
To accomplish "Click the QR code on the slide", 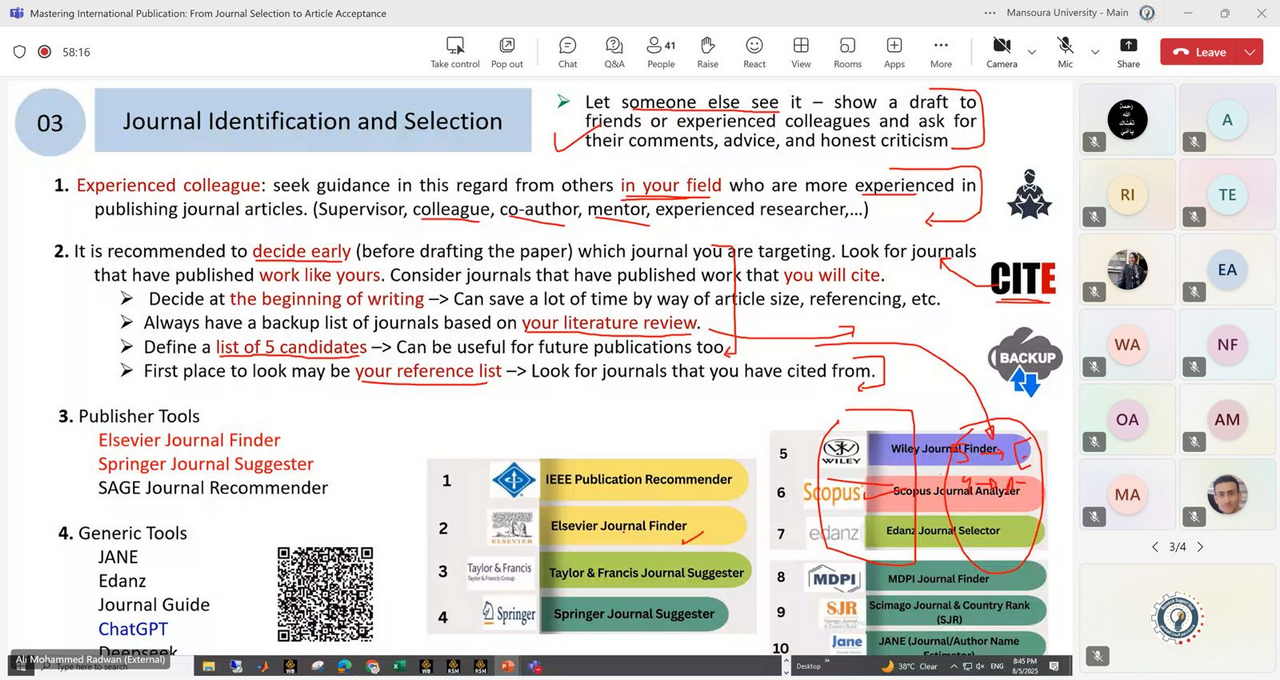I will coord(325,594).
